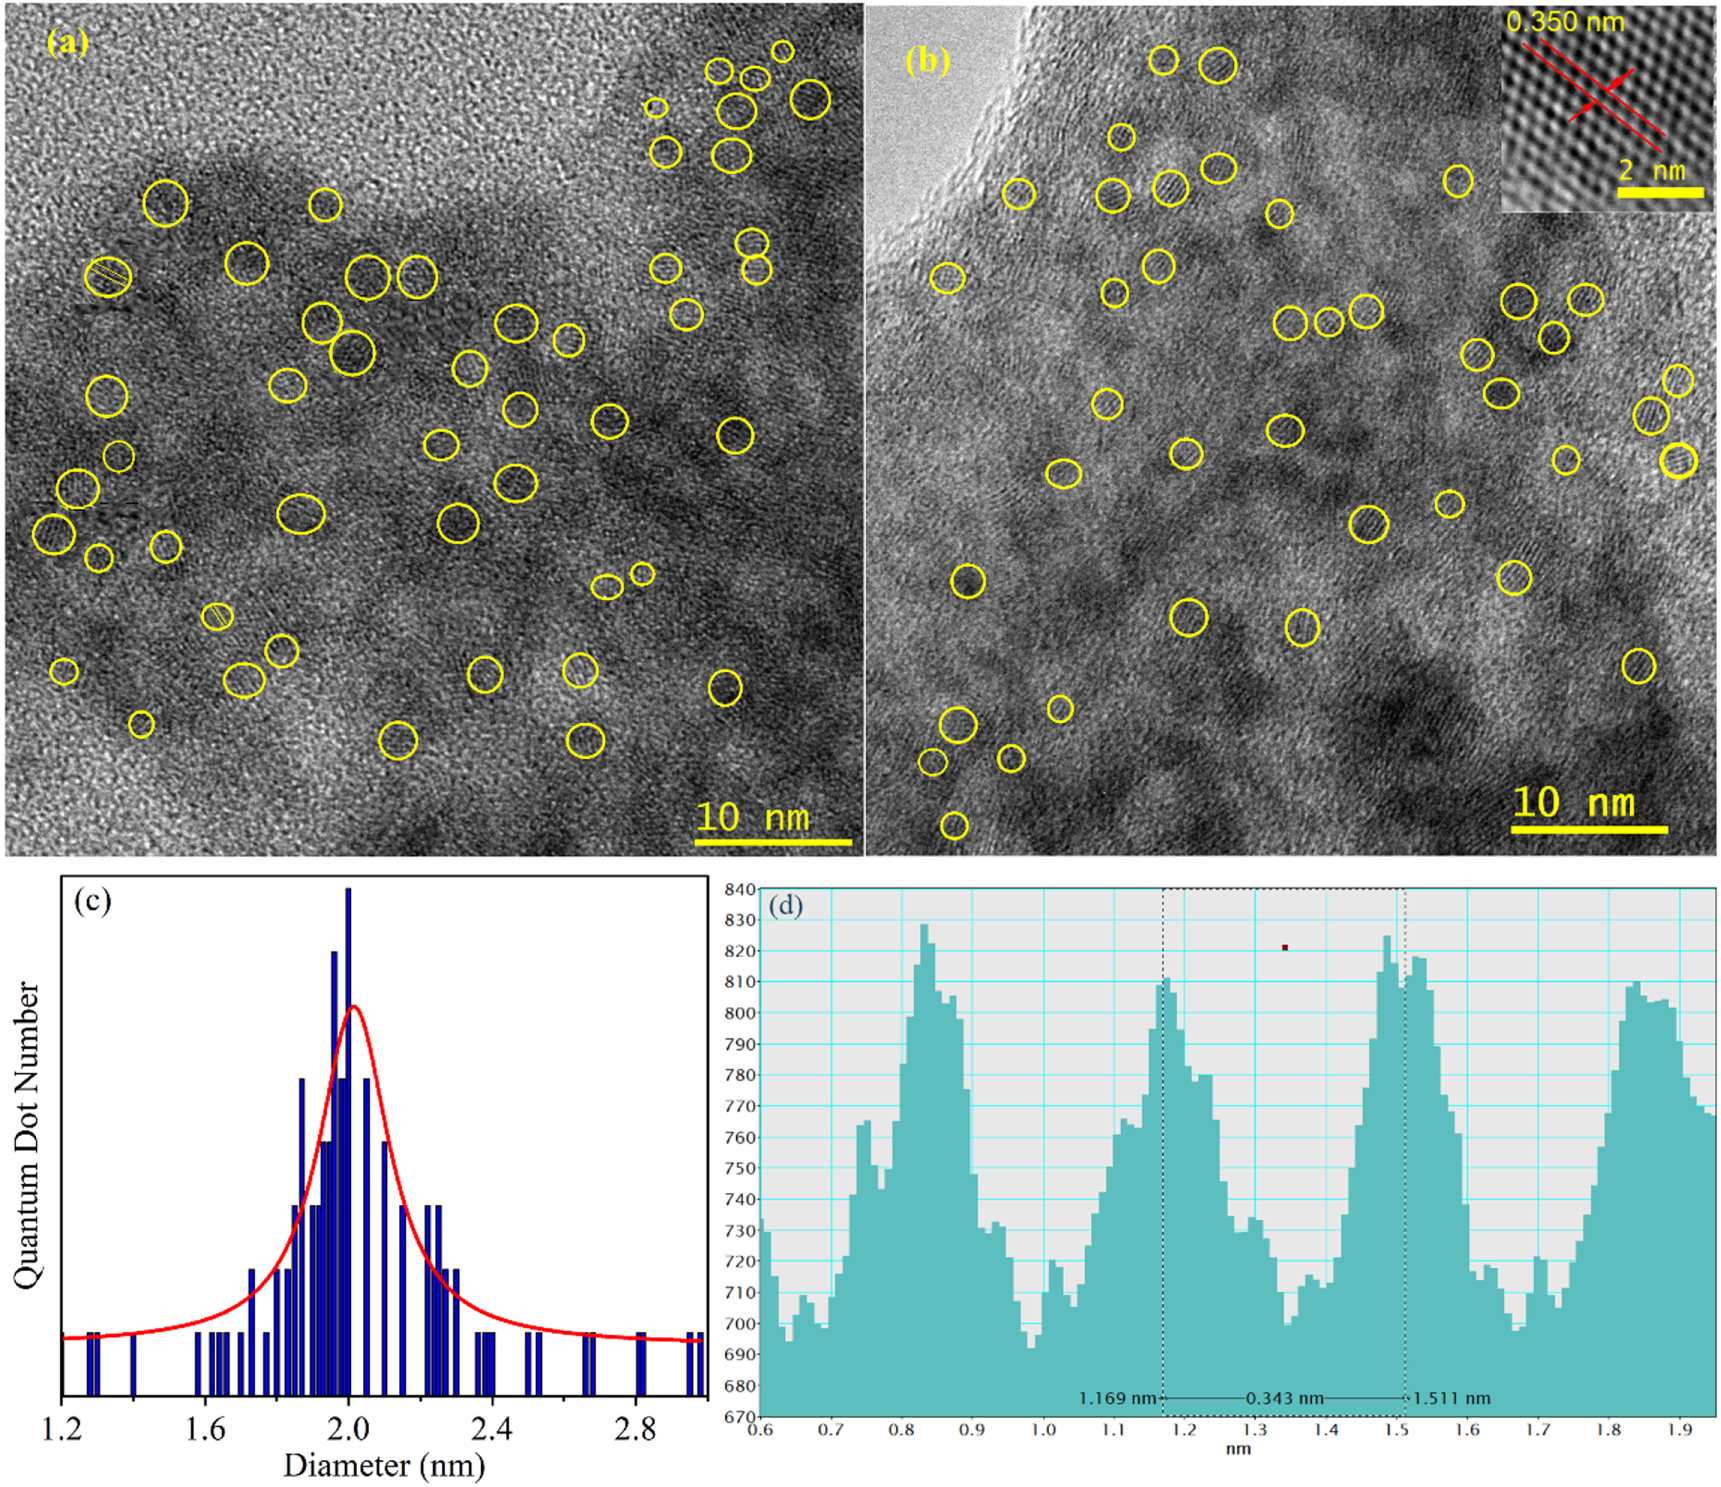The height and width of the screenshot is (1487, 1721).
Task: Click the 2.4 tick label on the histogram
Action: coord(492,1430)
